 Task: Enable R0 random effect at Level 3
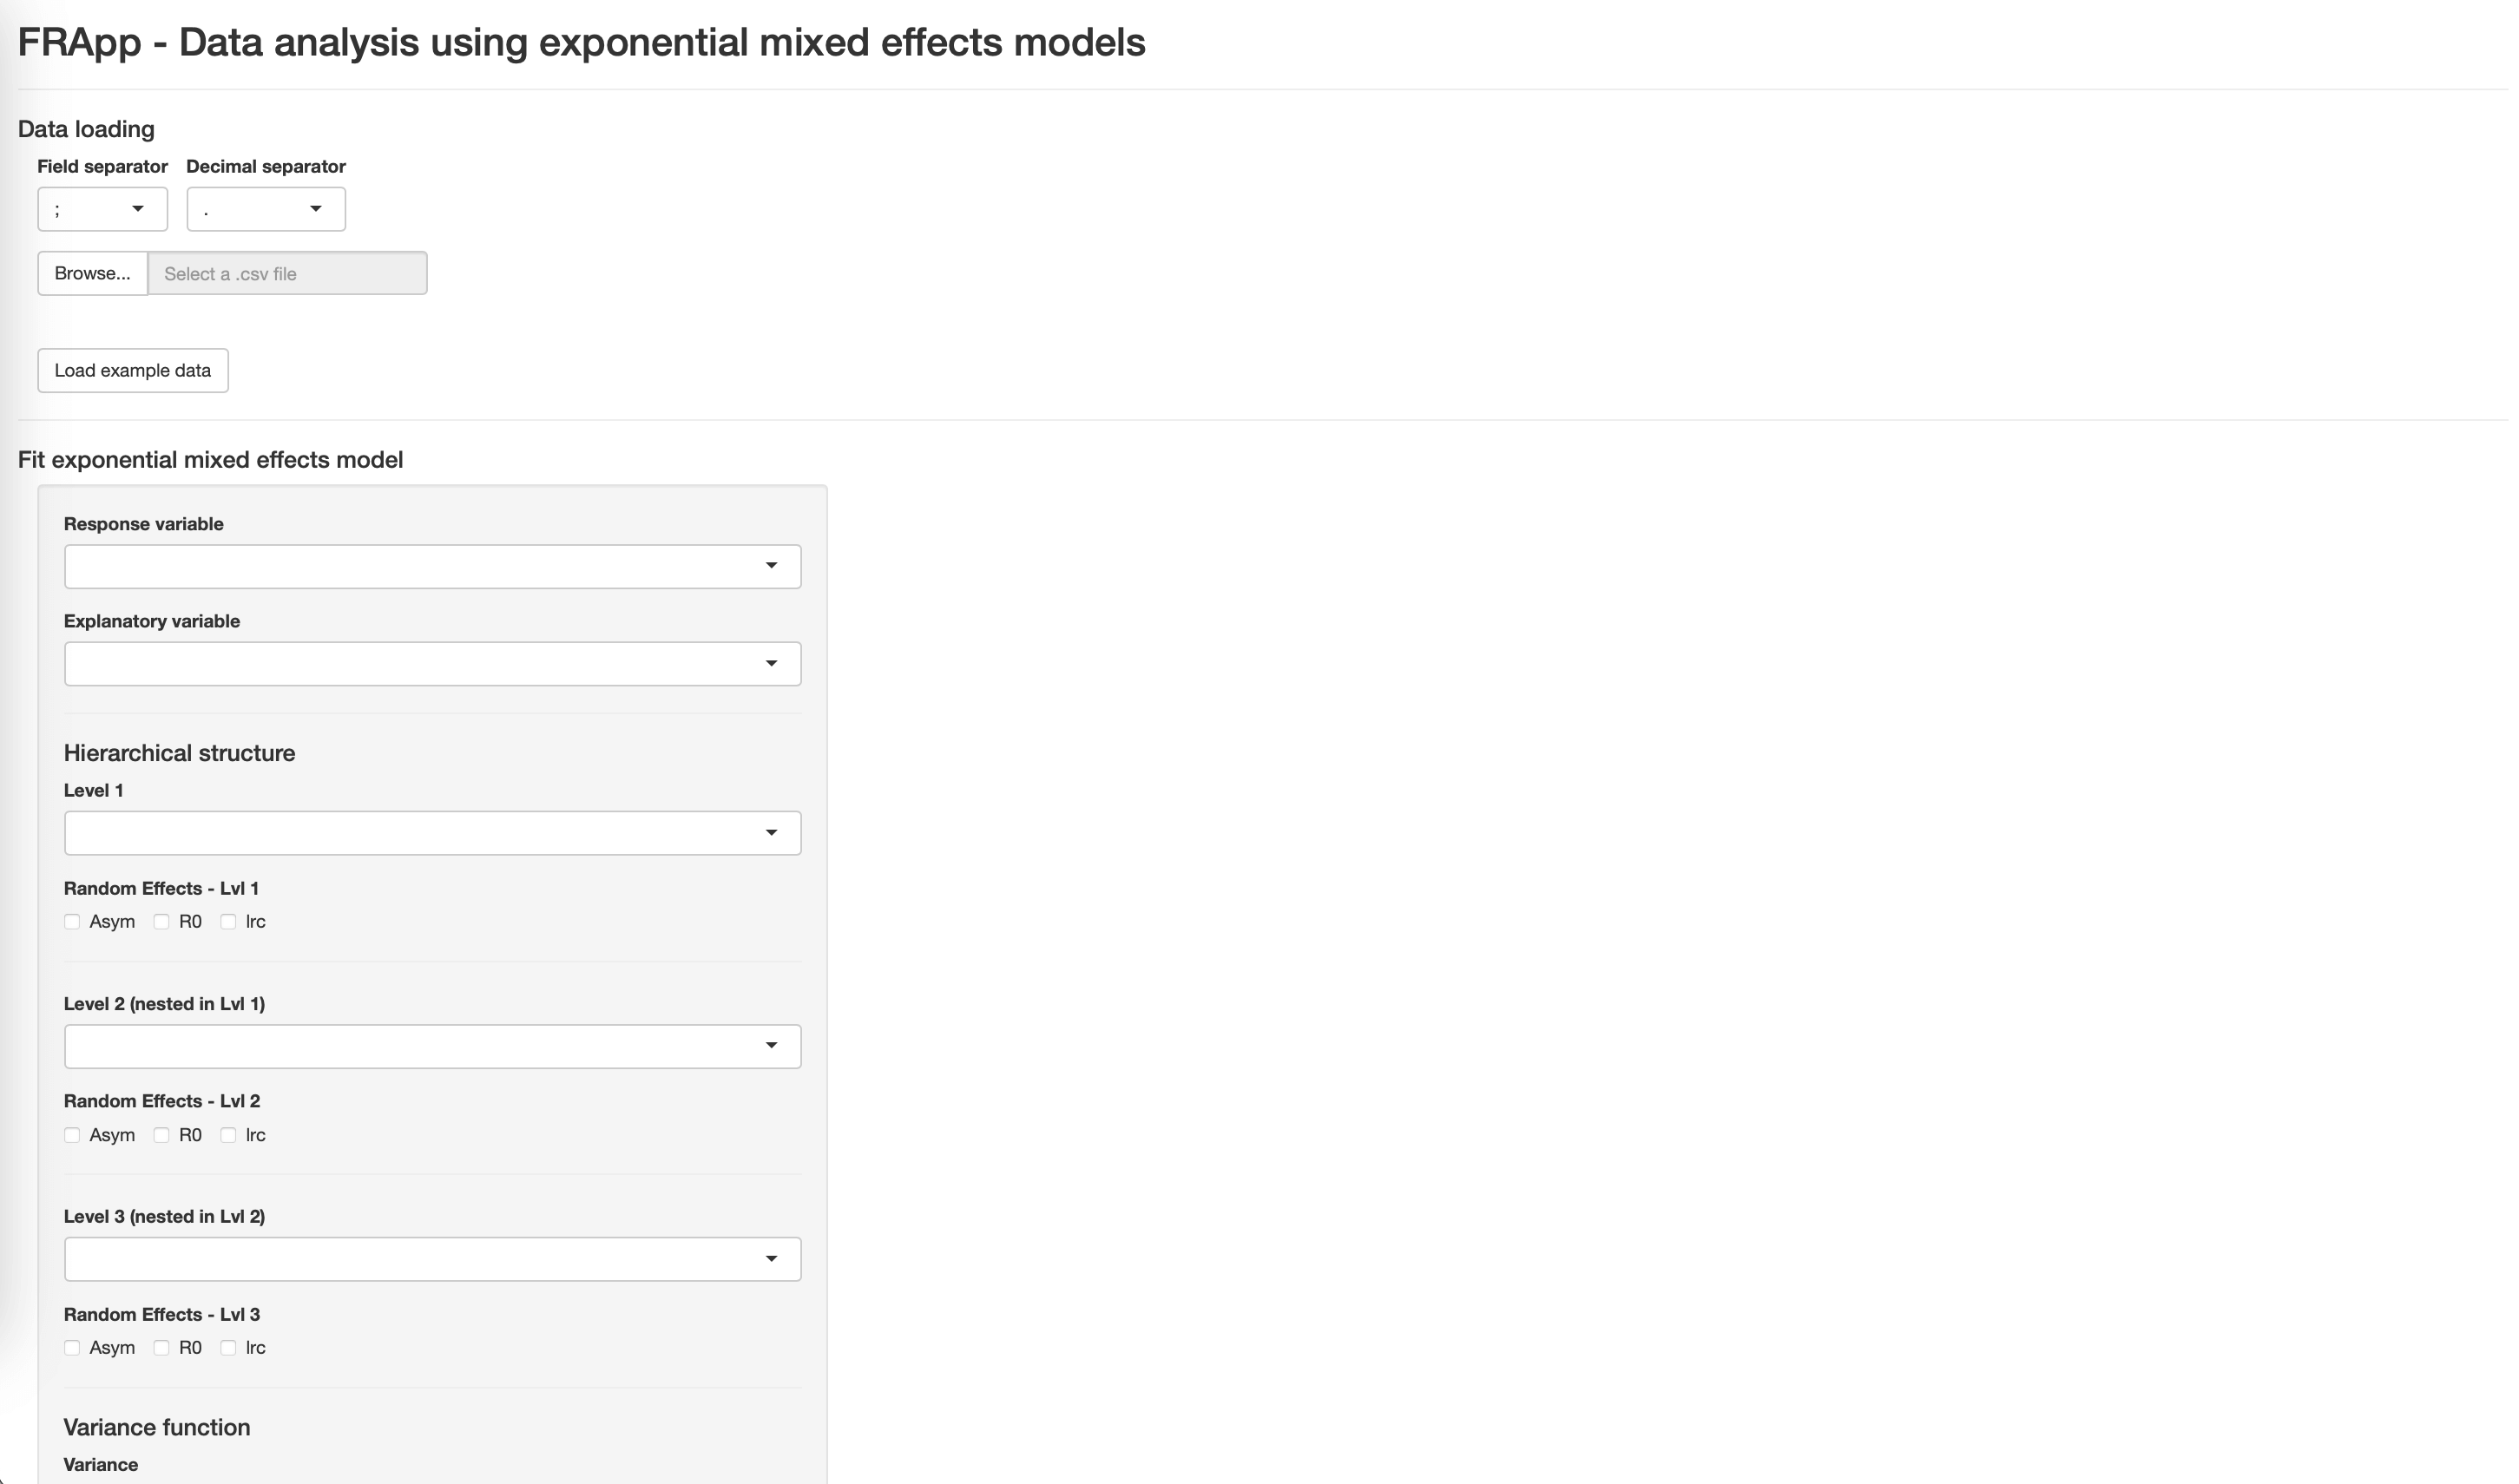click(x=162, y=1347)
